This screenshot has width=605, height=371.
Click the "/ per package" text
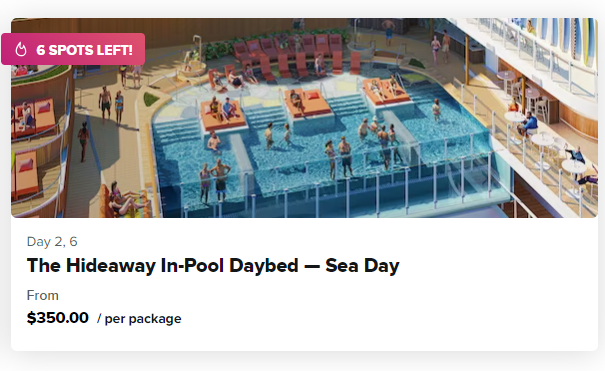point(139,319)
